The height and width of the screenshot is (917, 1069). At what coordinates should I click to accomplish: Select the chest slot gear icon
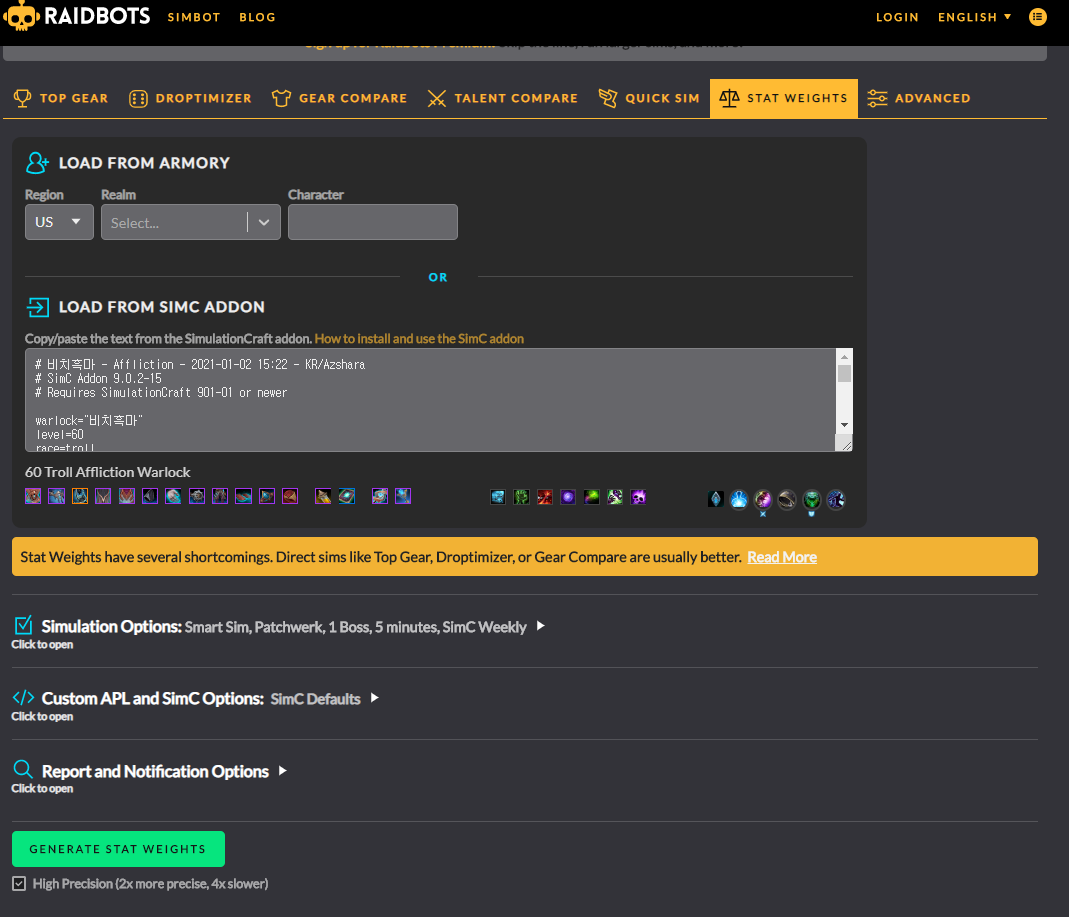tap(127, 496)
